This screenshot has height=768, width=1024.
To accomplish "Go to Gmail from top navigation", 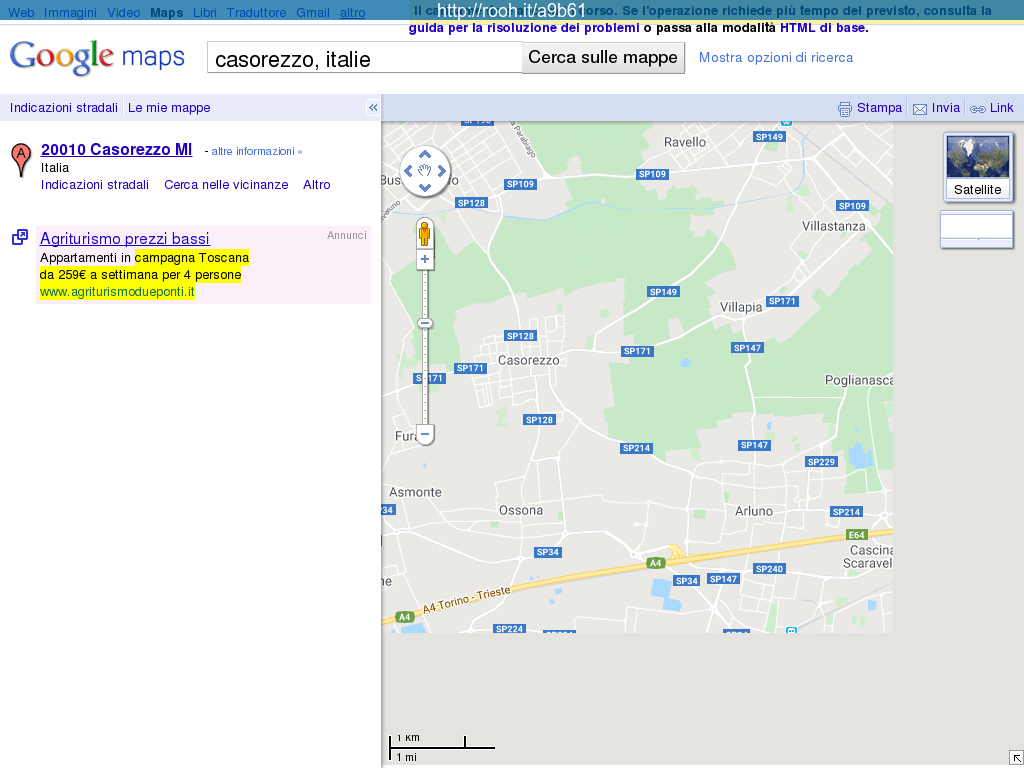I will (313, 13).
